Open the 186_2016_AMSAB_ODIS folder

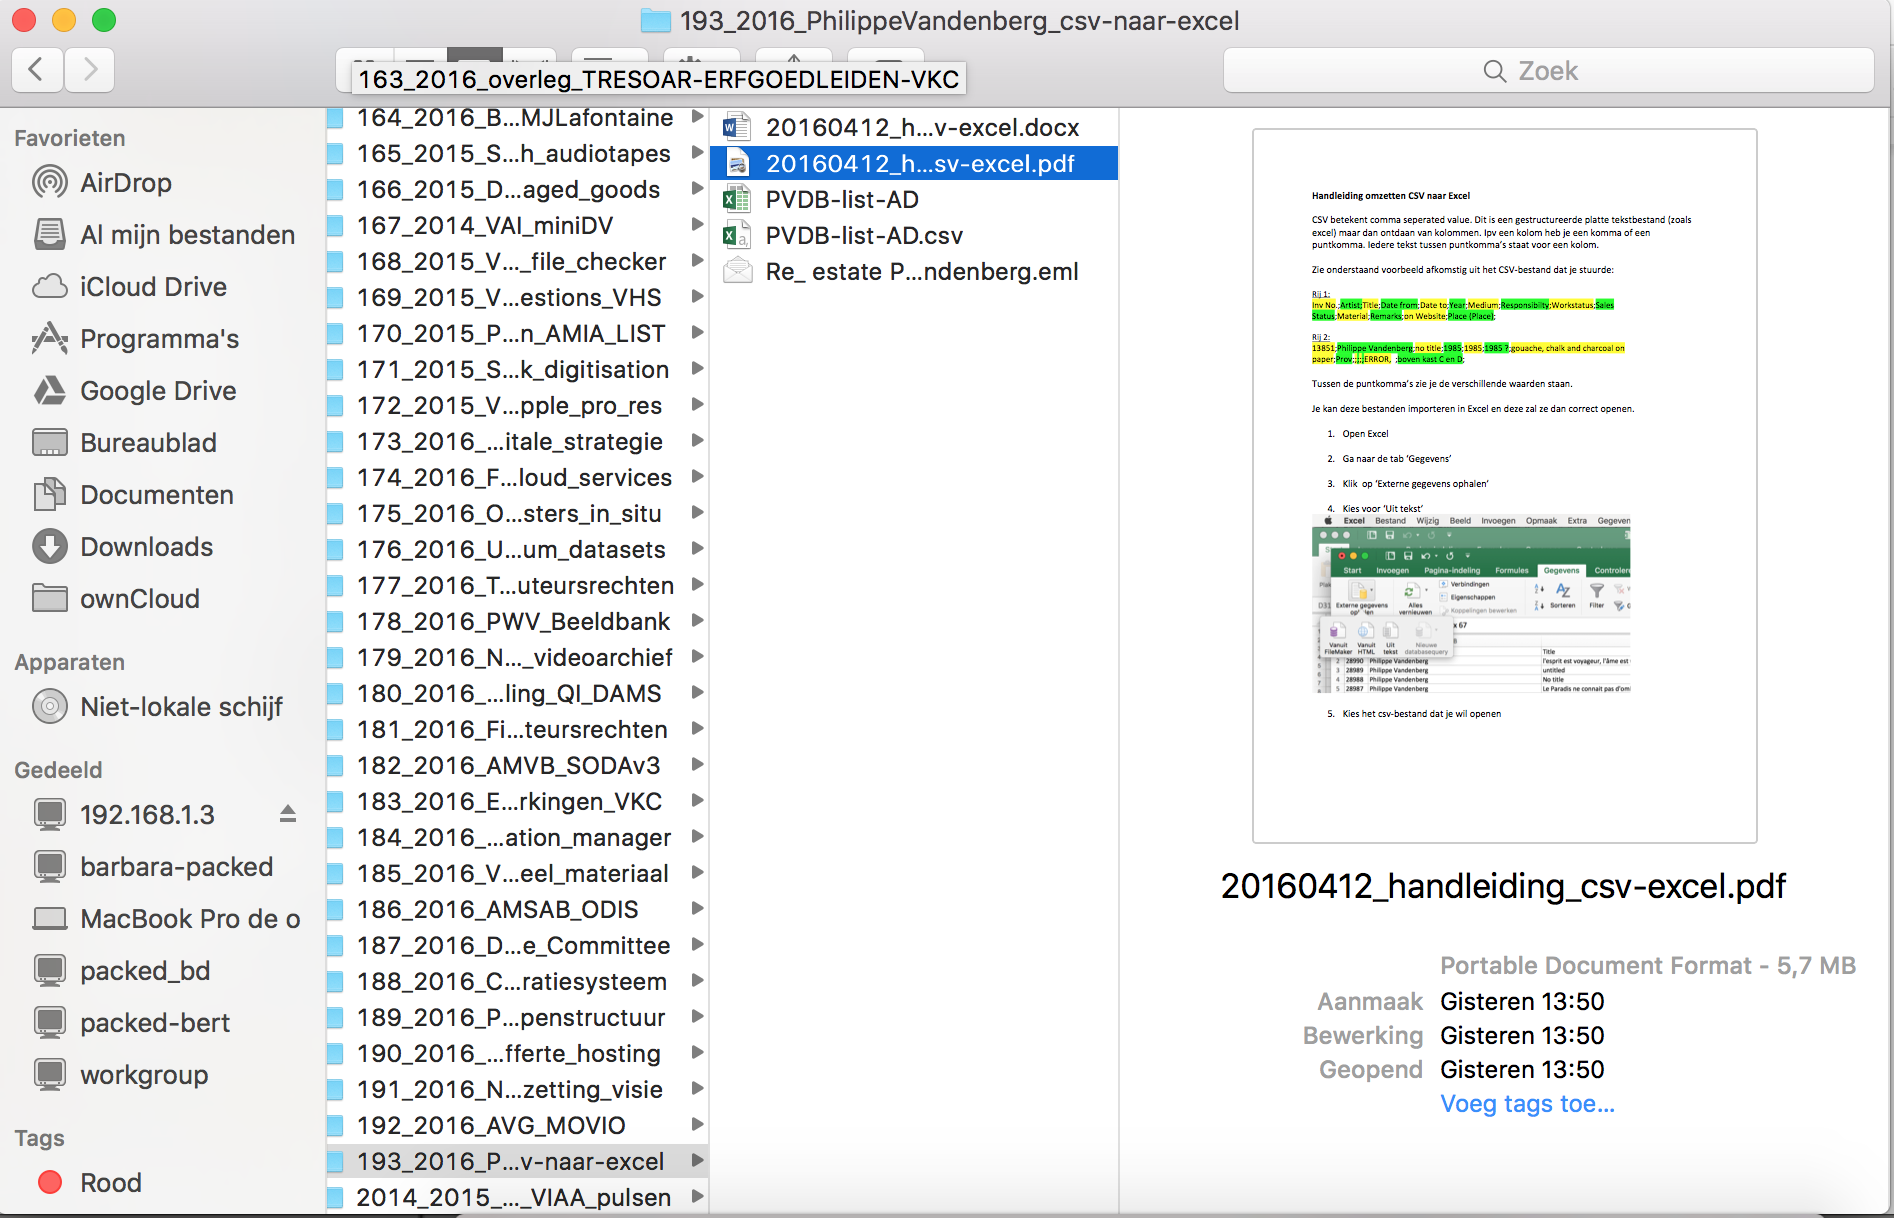click(x=497, y=910)
